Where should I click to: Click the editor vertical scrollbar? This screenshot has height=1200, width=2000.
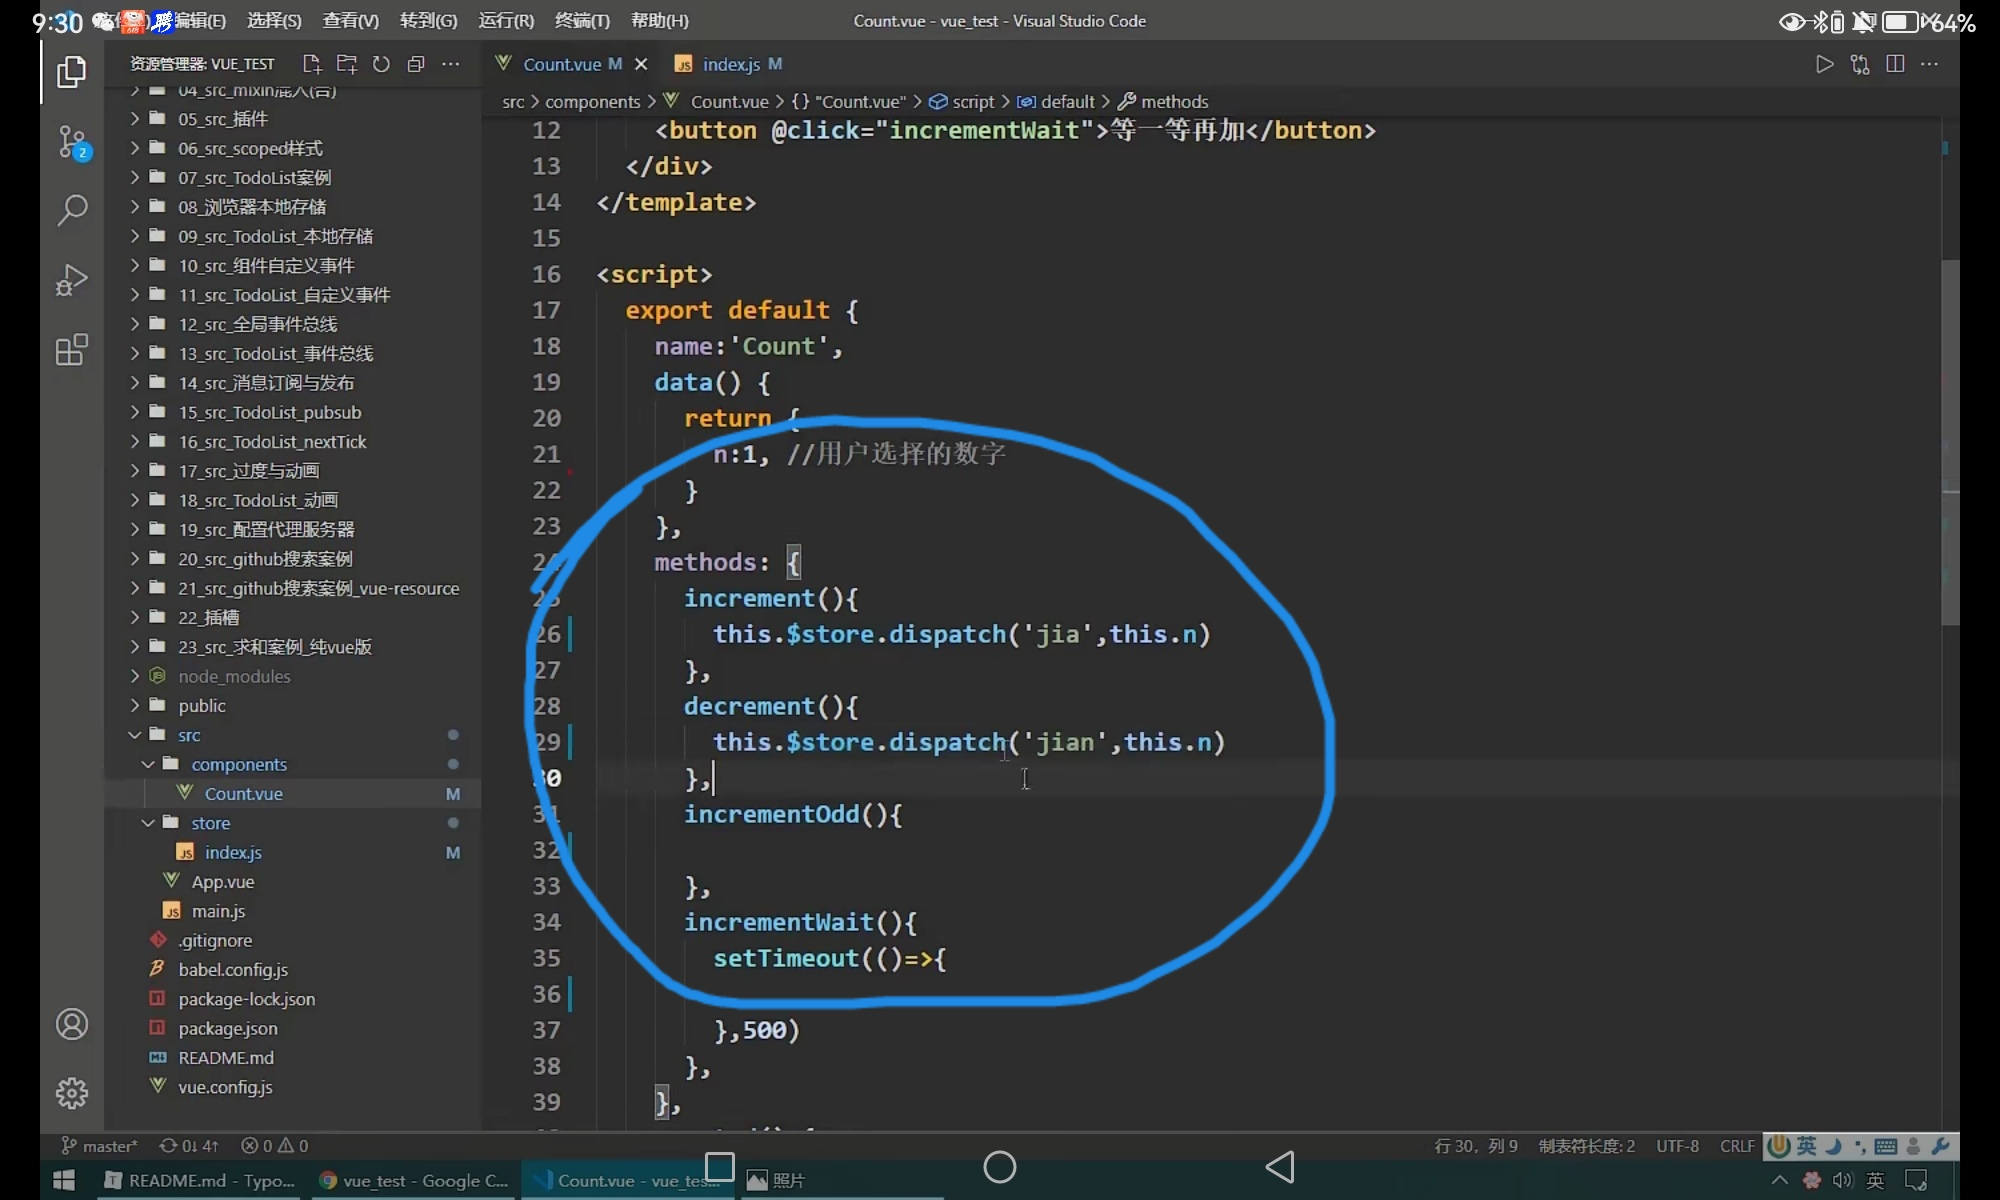click(1950, 440)
